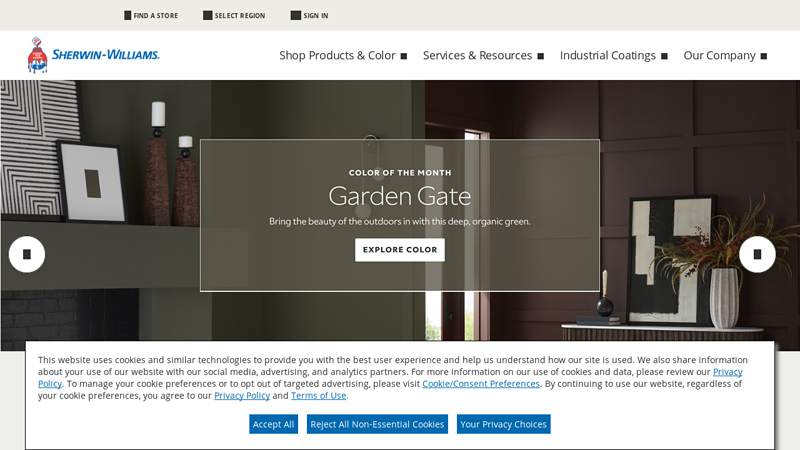Open the Industrial Coatings menu

point(607,56)
